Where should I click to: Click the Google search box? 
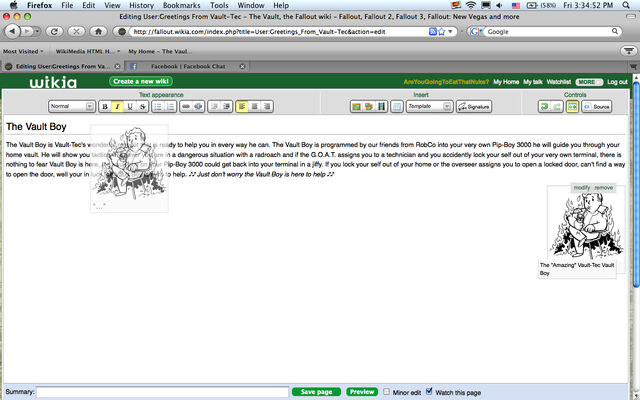[x=549, y=31]
